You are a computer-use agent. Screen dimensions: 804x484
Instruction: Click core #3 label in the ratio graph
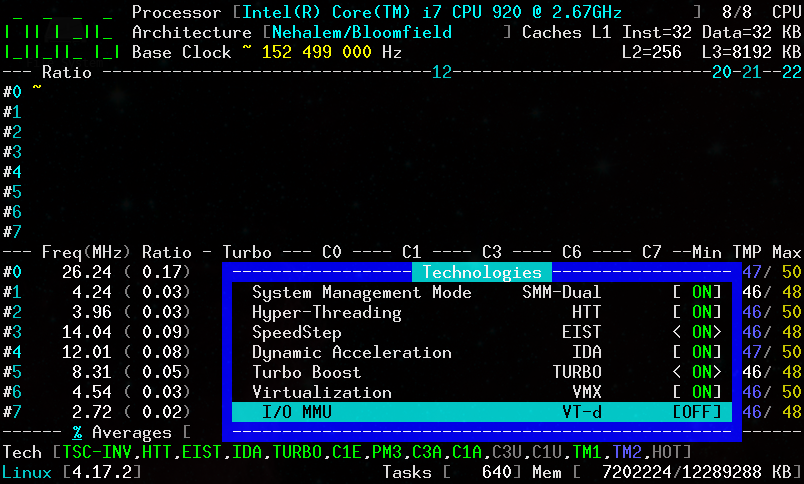point(12,152)
